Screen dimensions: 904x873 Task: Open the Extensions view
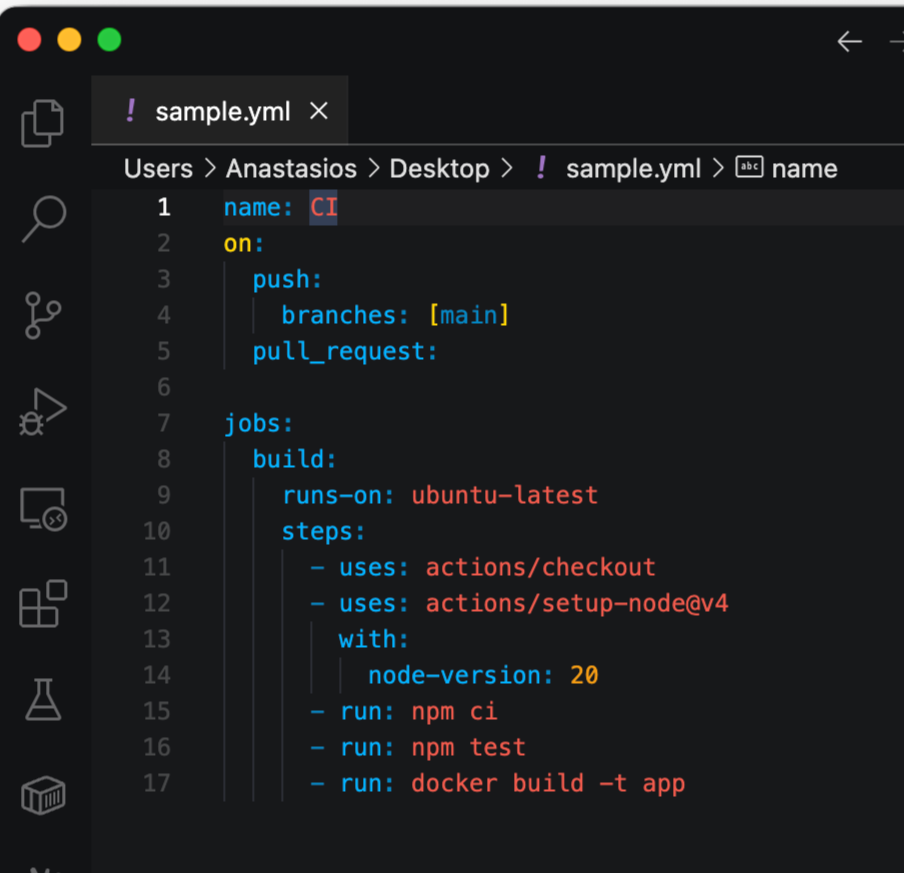[43, 604]
